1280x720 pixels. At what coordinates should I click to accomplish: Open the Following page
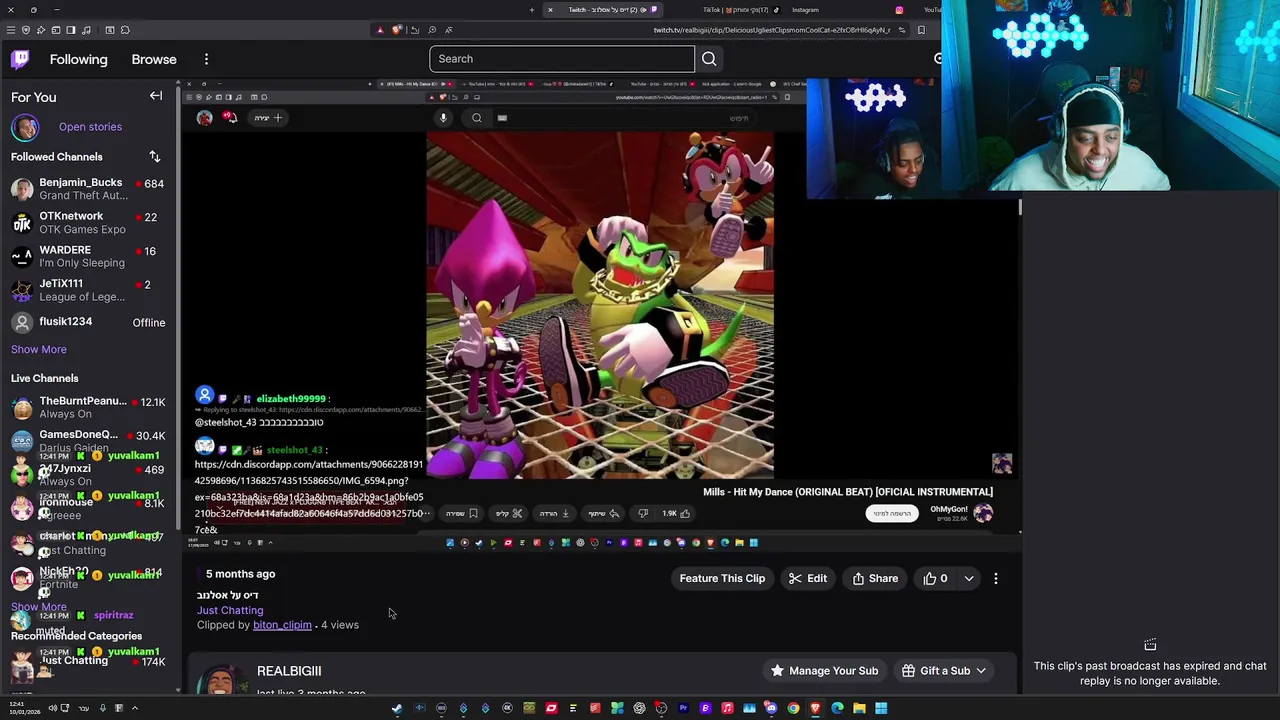click(x=78, y=59)
